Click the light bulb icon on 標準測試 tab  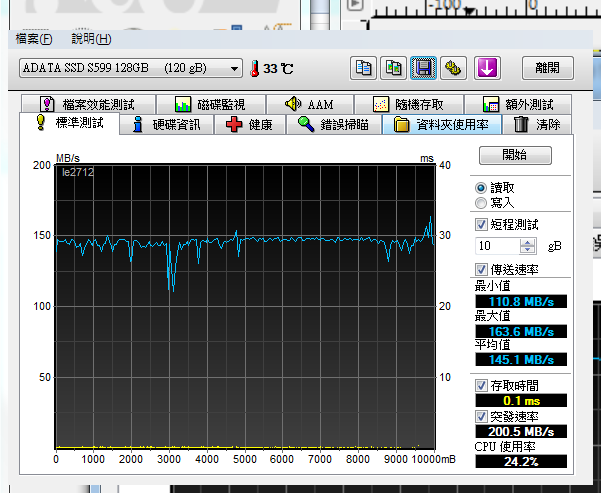point(41,122)
